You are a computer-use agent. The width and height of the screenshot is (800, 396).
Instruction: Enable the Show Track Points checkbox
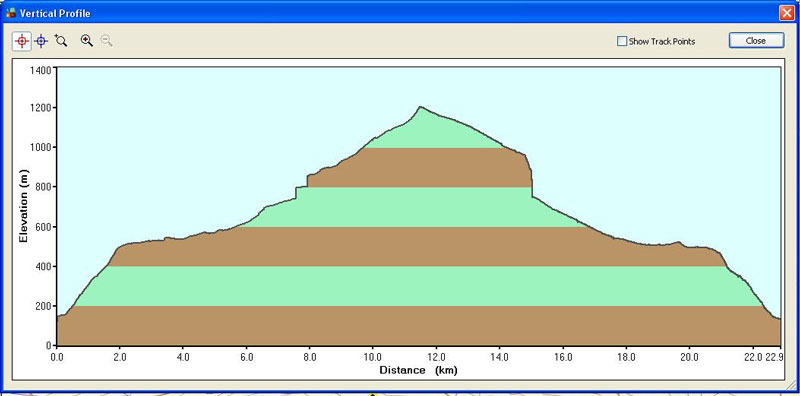[x=621, y=41]
